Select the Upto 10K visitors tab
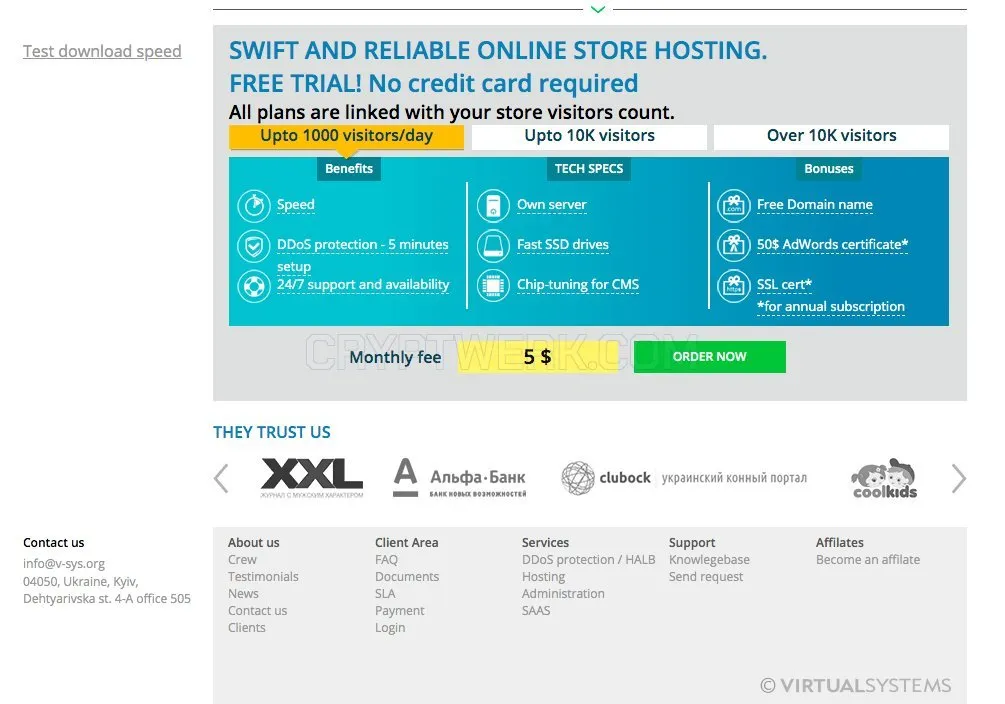1005x704 pixels. (589, 136)
